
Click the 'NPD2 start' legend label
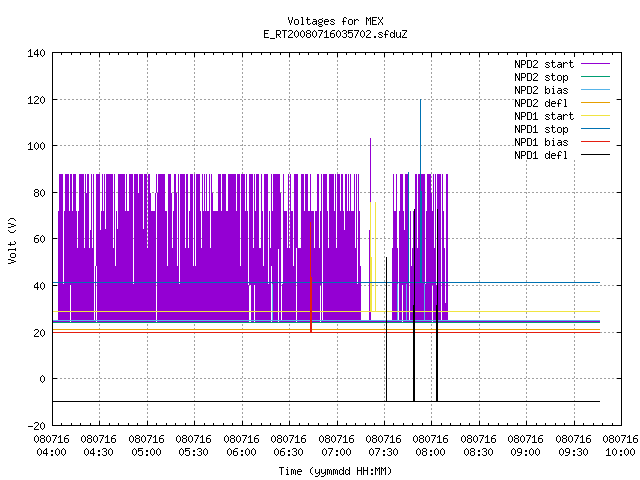coord(544,64)
